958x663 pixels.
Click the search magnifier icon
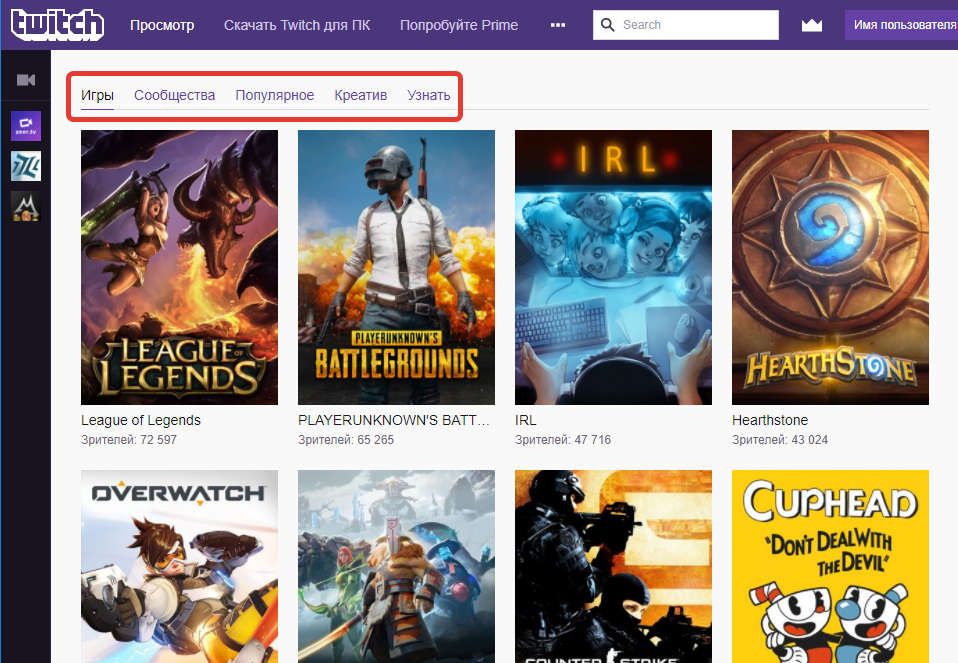point(607,25)
